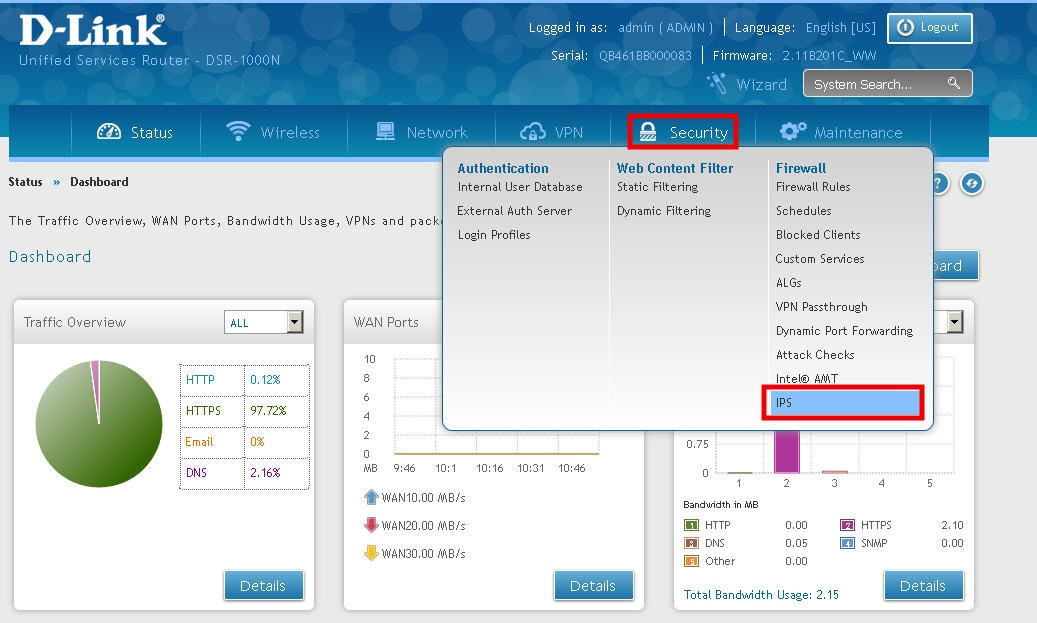Click the Network computer icon
Viewport: 1037px width, 623px height.
[x=385, y=132]
